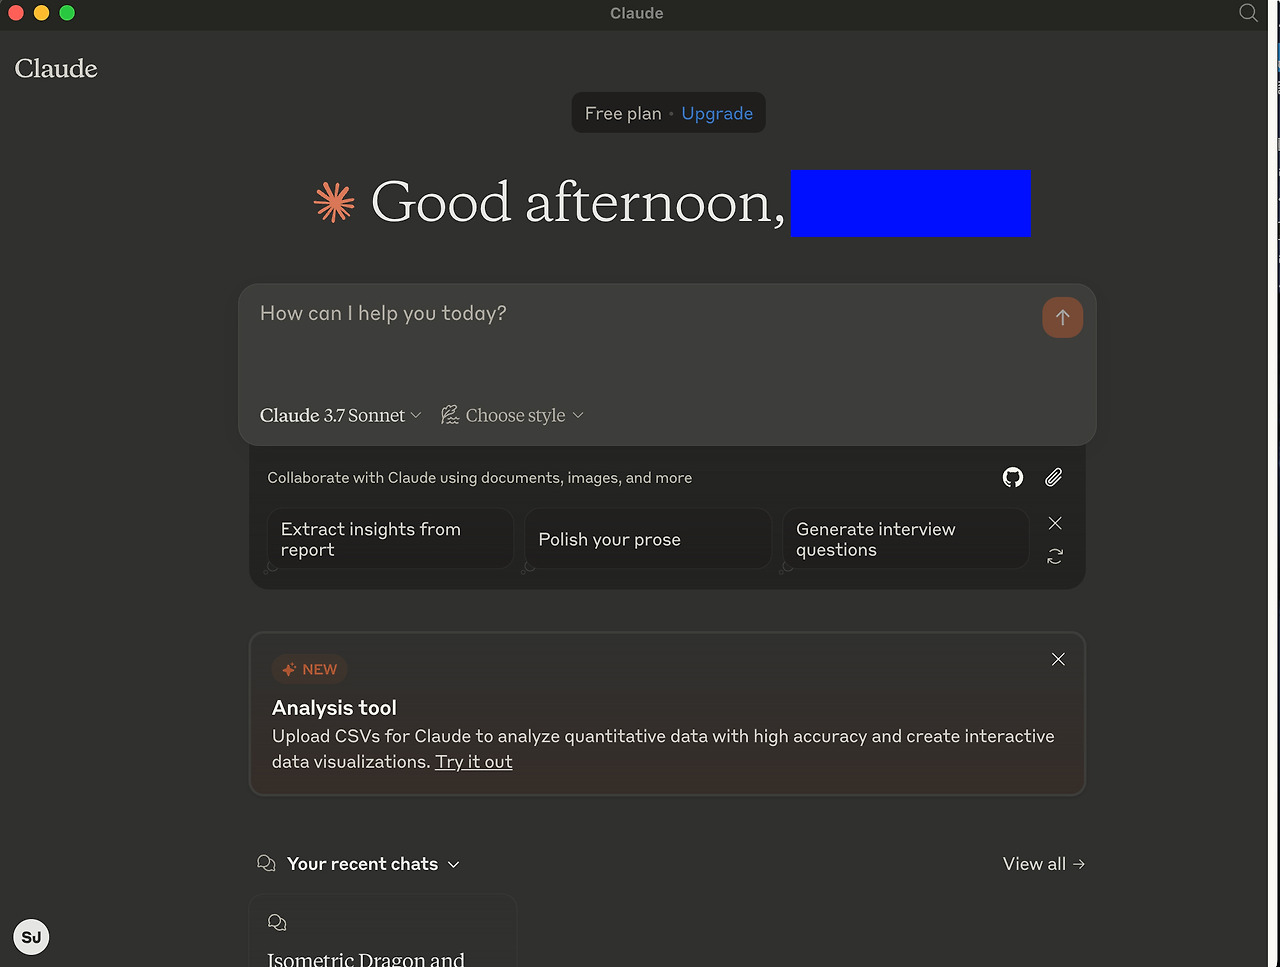Screen dimensions: 1280x967
Task: Open the GitHub integration icon
Action: point(1013,477)
